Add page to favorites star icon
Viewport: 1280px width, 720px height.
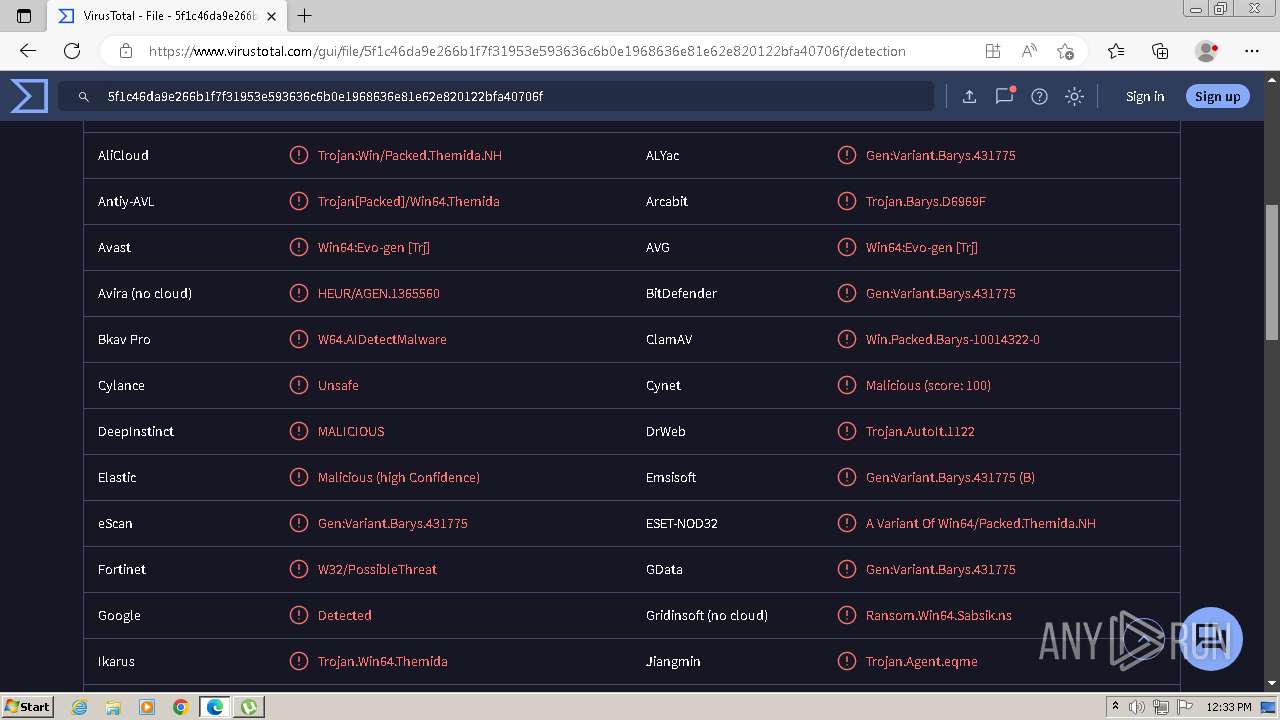tap(1065, 51)
